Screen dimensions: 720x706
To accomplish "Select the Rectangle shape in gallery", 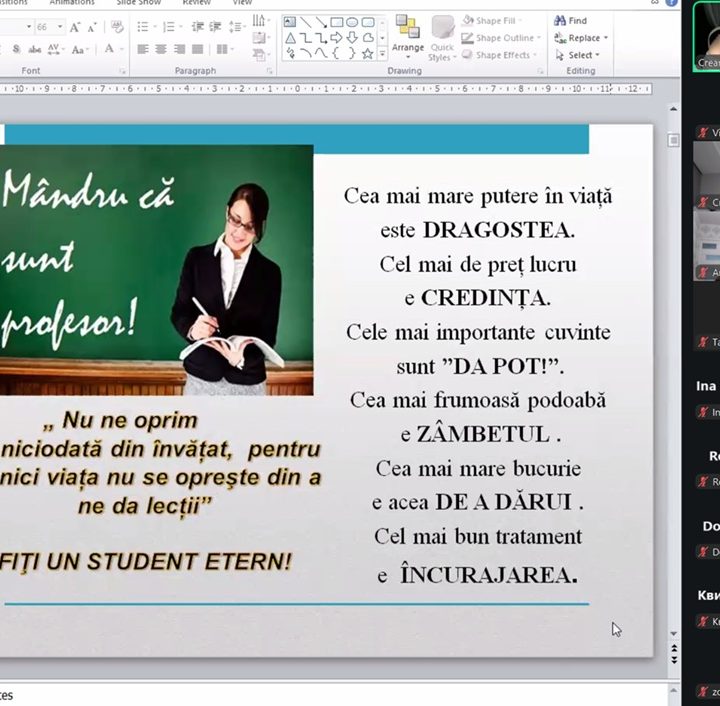I will tap(337, 22).
